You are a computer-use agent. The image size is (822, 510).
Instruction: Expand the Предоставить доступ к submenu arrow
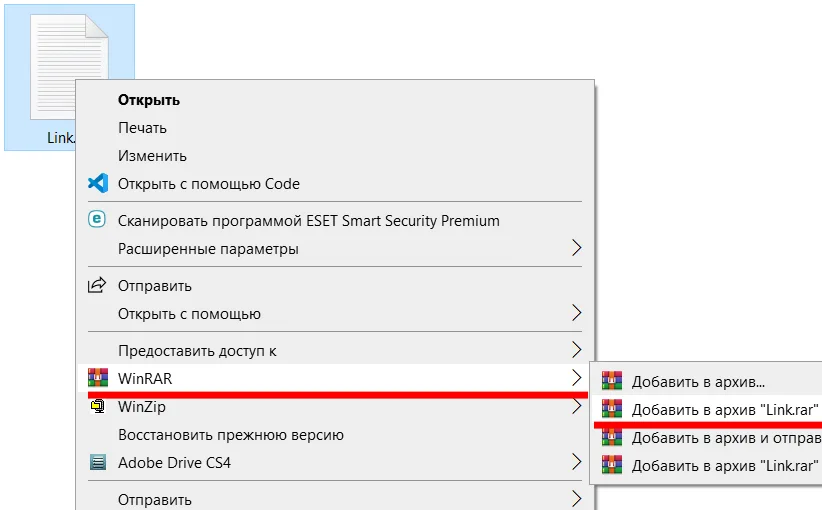(x=575, y=351)
